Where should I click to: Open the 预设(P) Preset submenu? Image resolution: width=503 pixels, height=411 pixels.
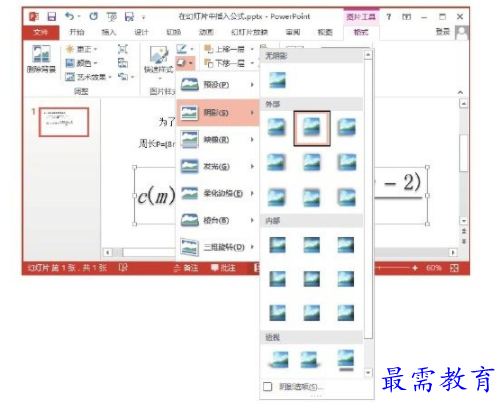[218, 85]
